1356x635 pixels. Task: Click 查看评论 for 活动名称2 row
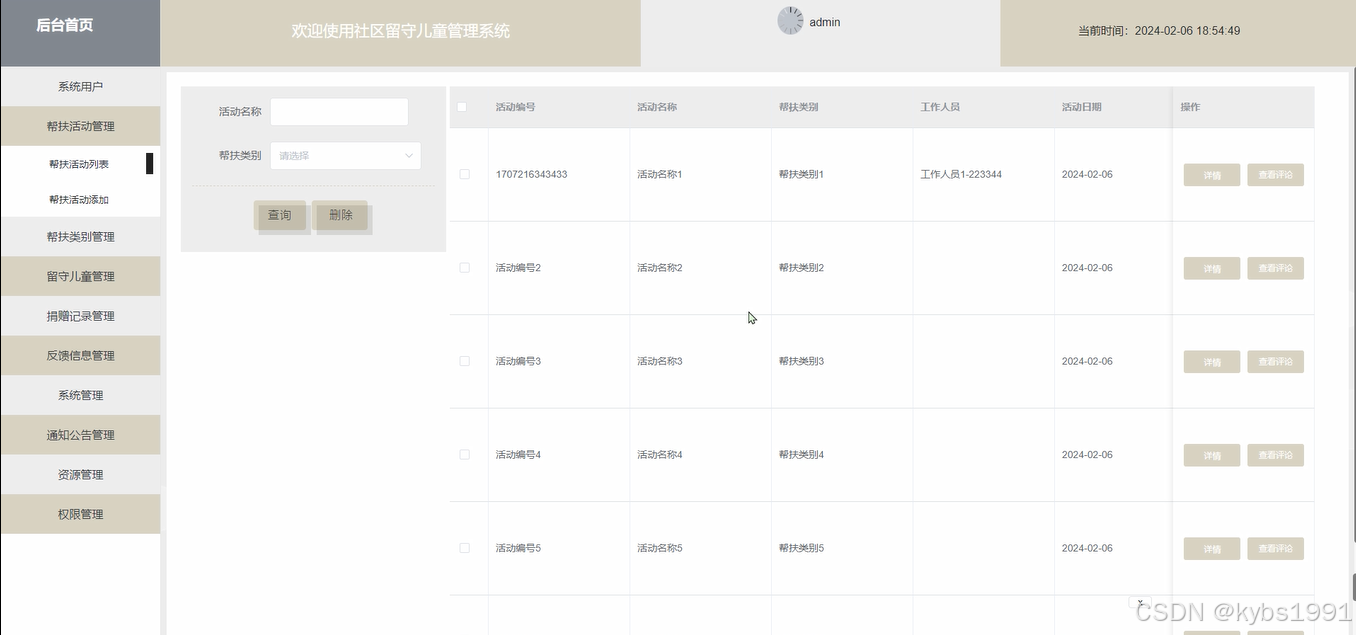click(1275, 268)
